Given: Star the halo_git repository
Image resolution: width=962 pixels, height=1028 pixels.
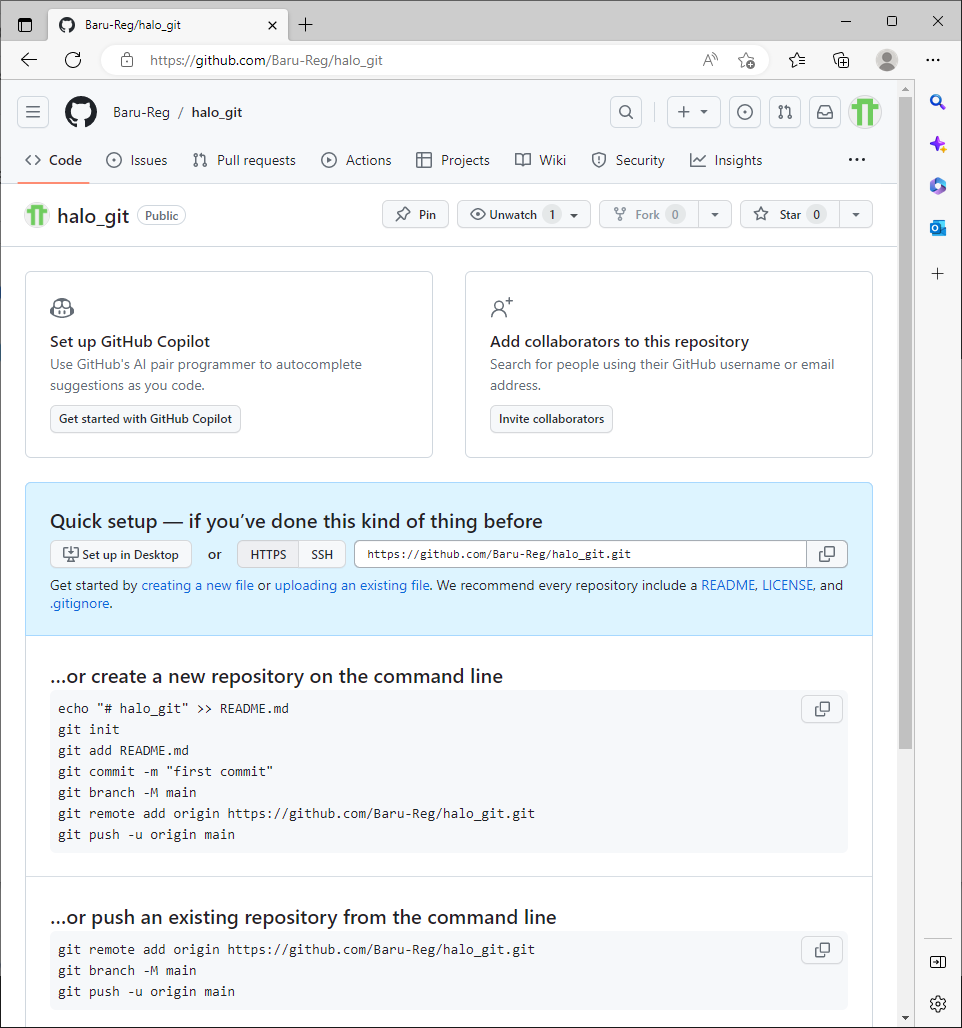Looking at the screenshot, I should (790, 214).
